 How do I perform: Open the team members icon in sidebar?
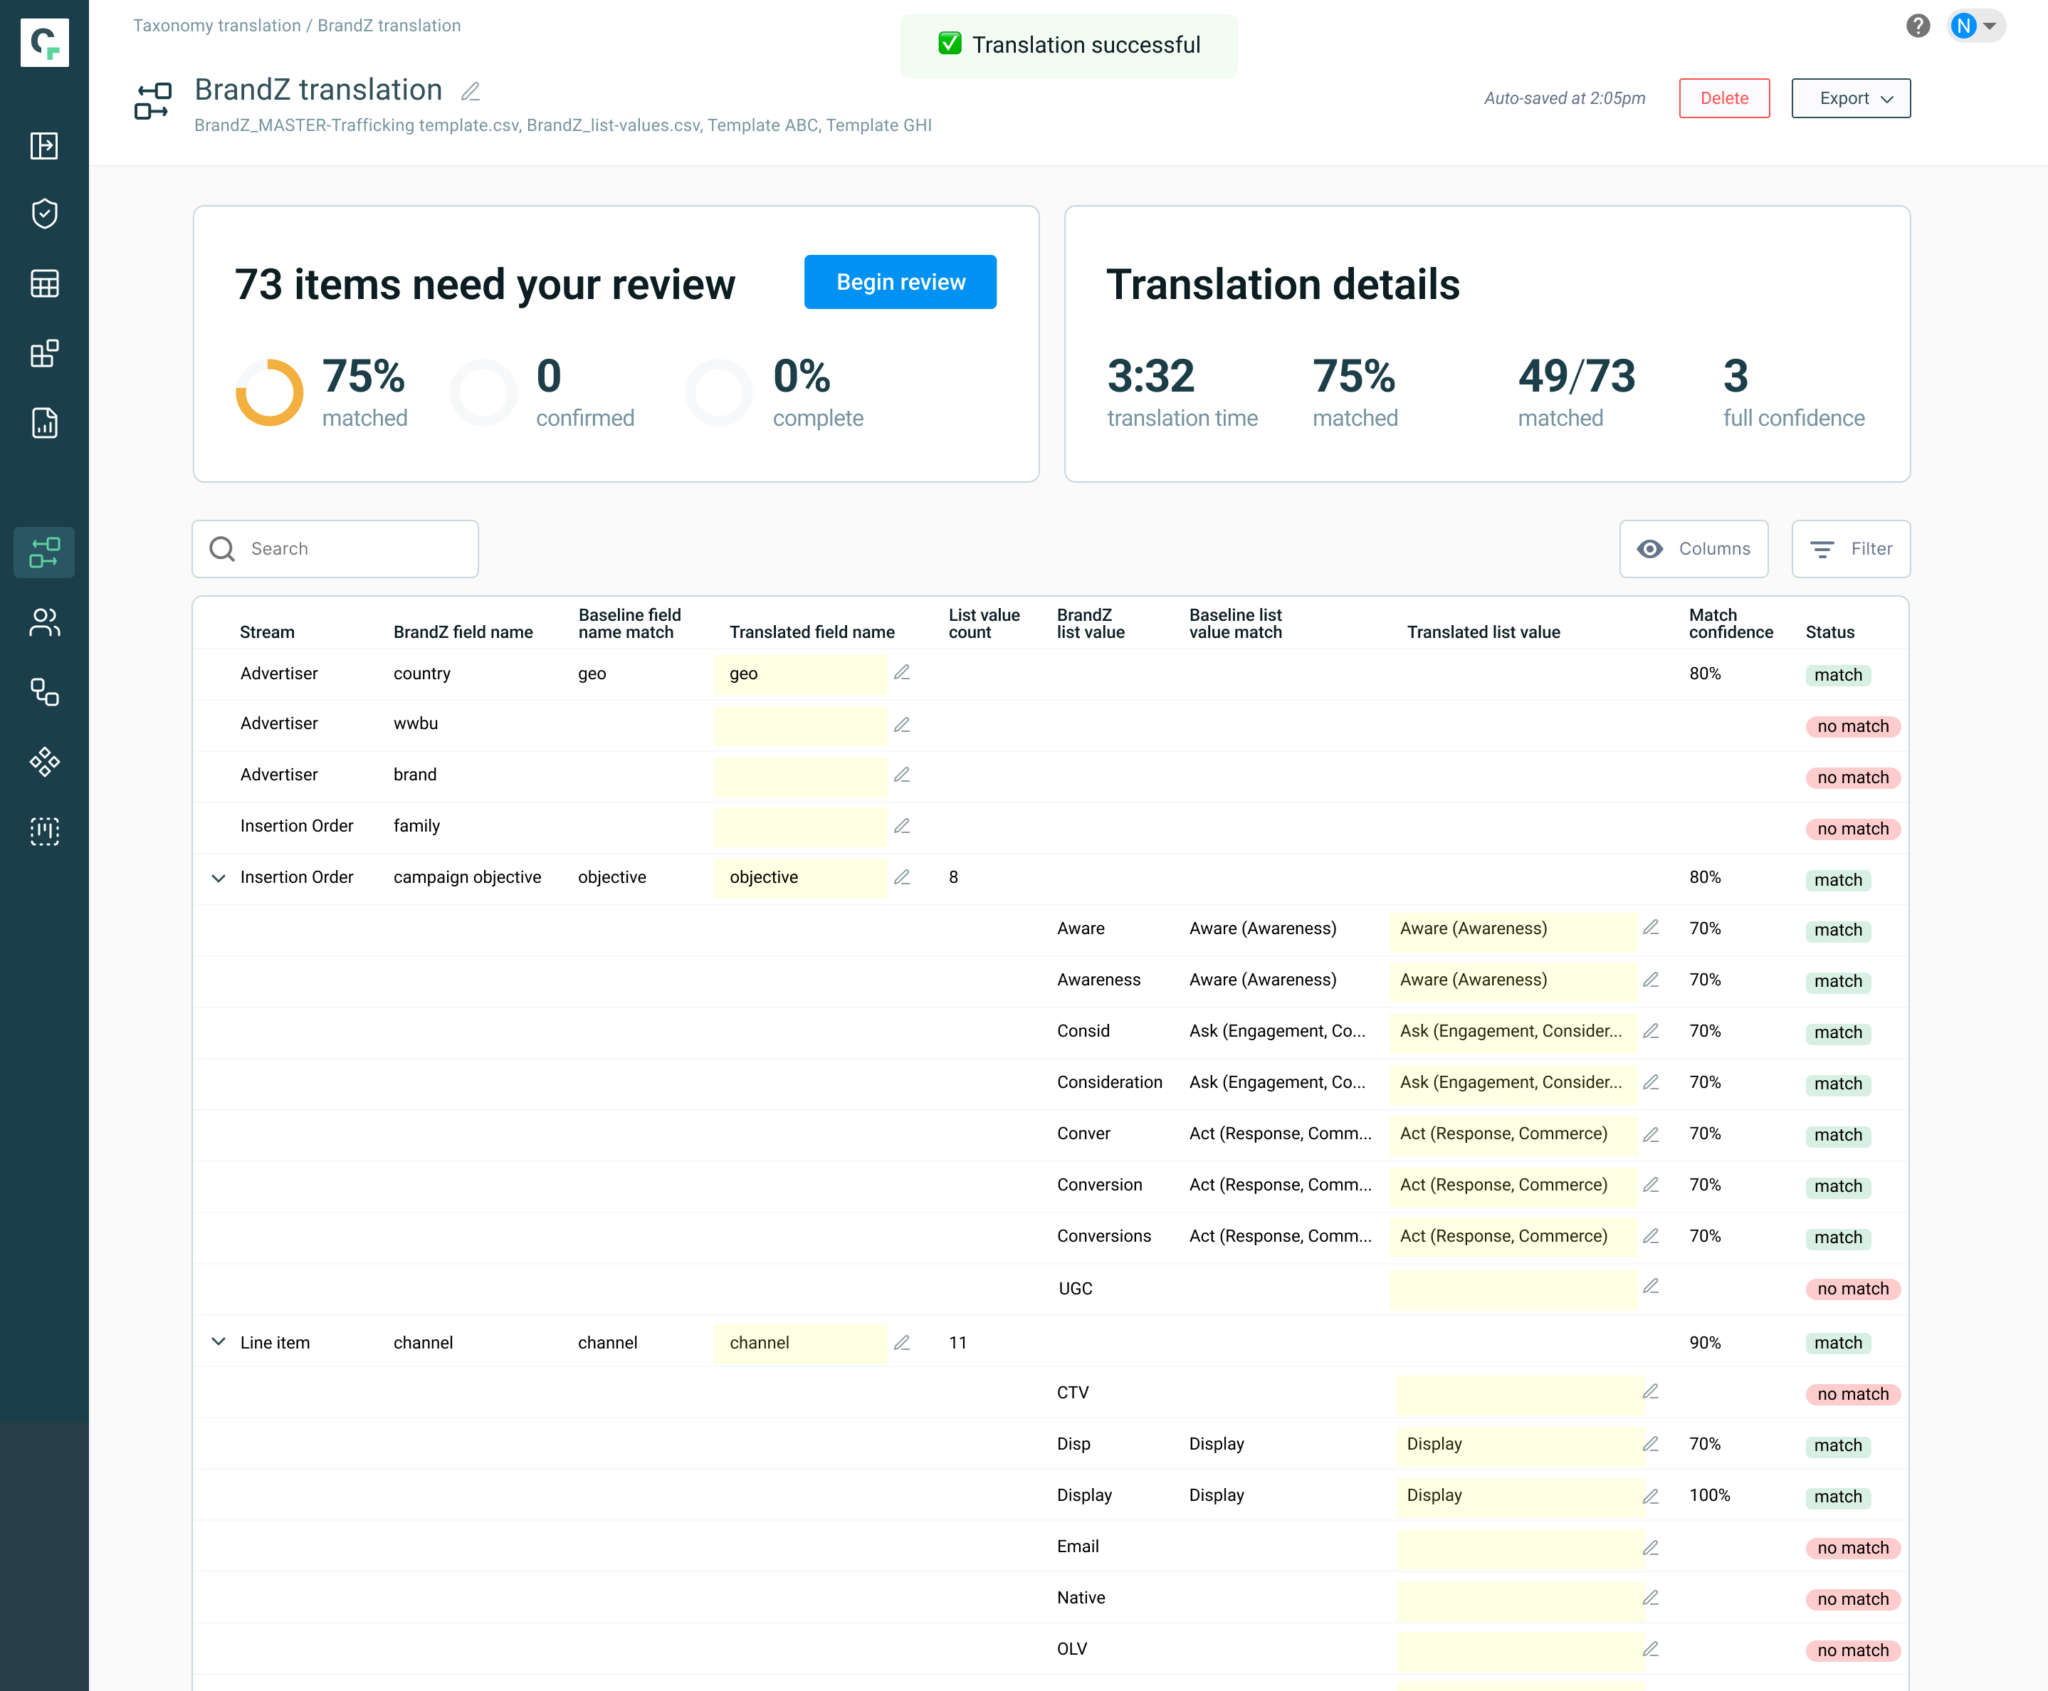pos(44,623)
